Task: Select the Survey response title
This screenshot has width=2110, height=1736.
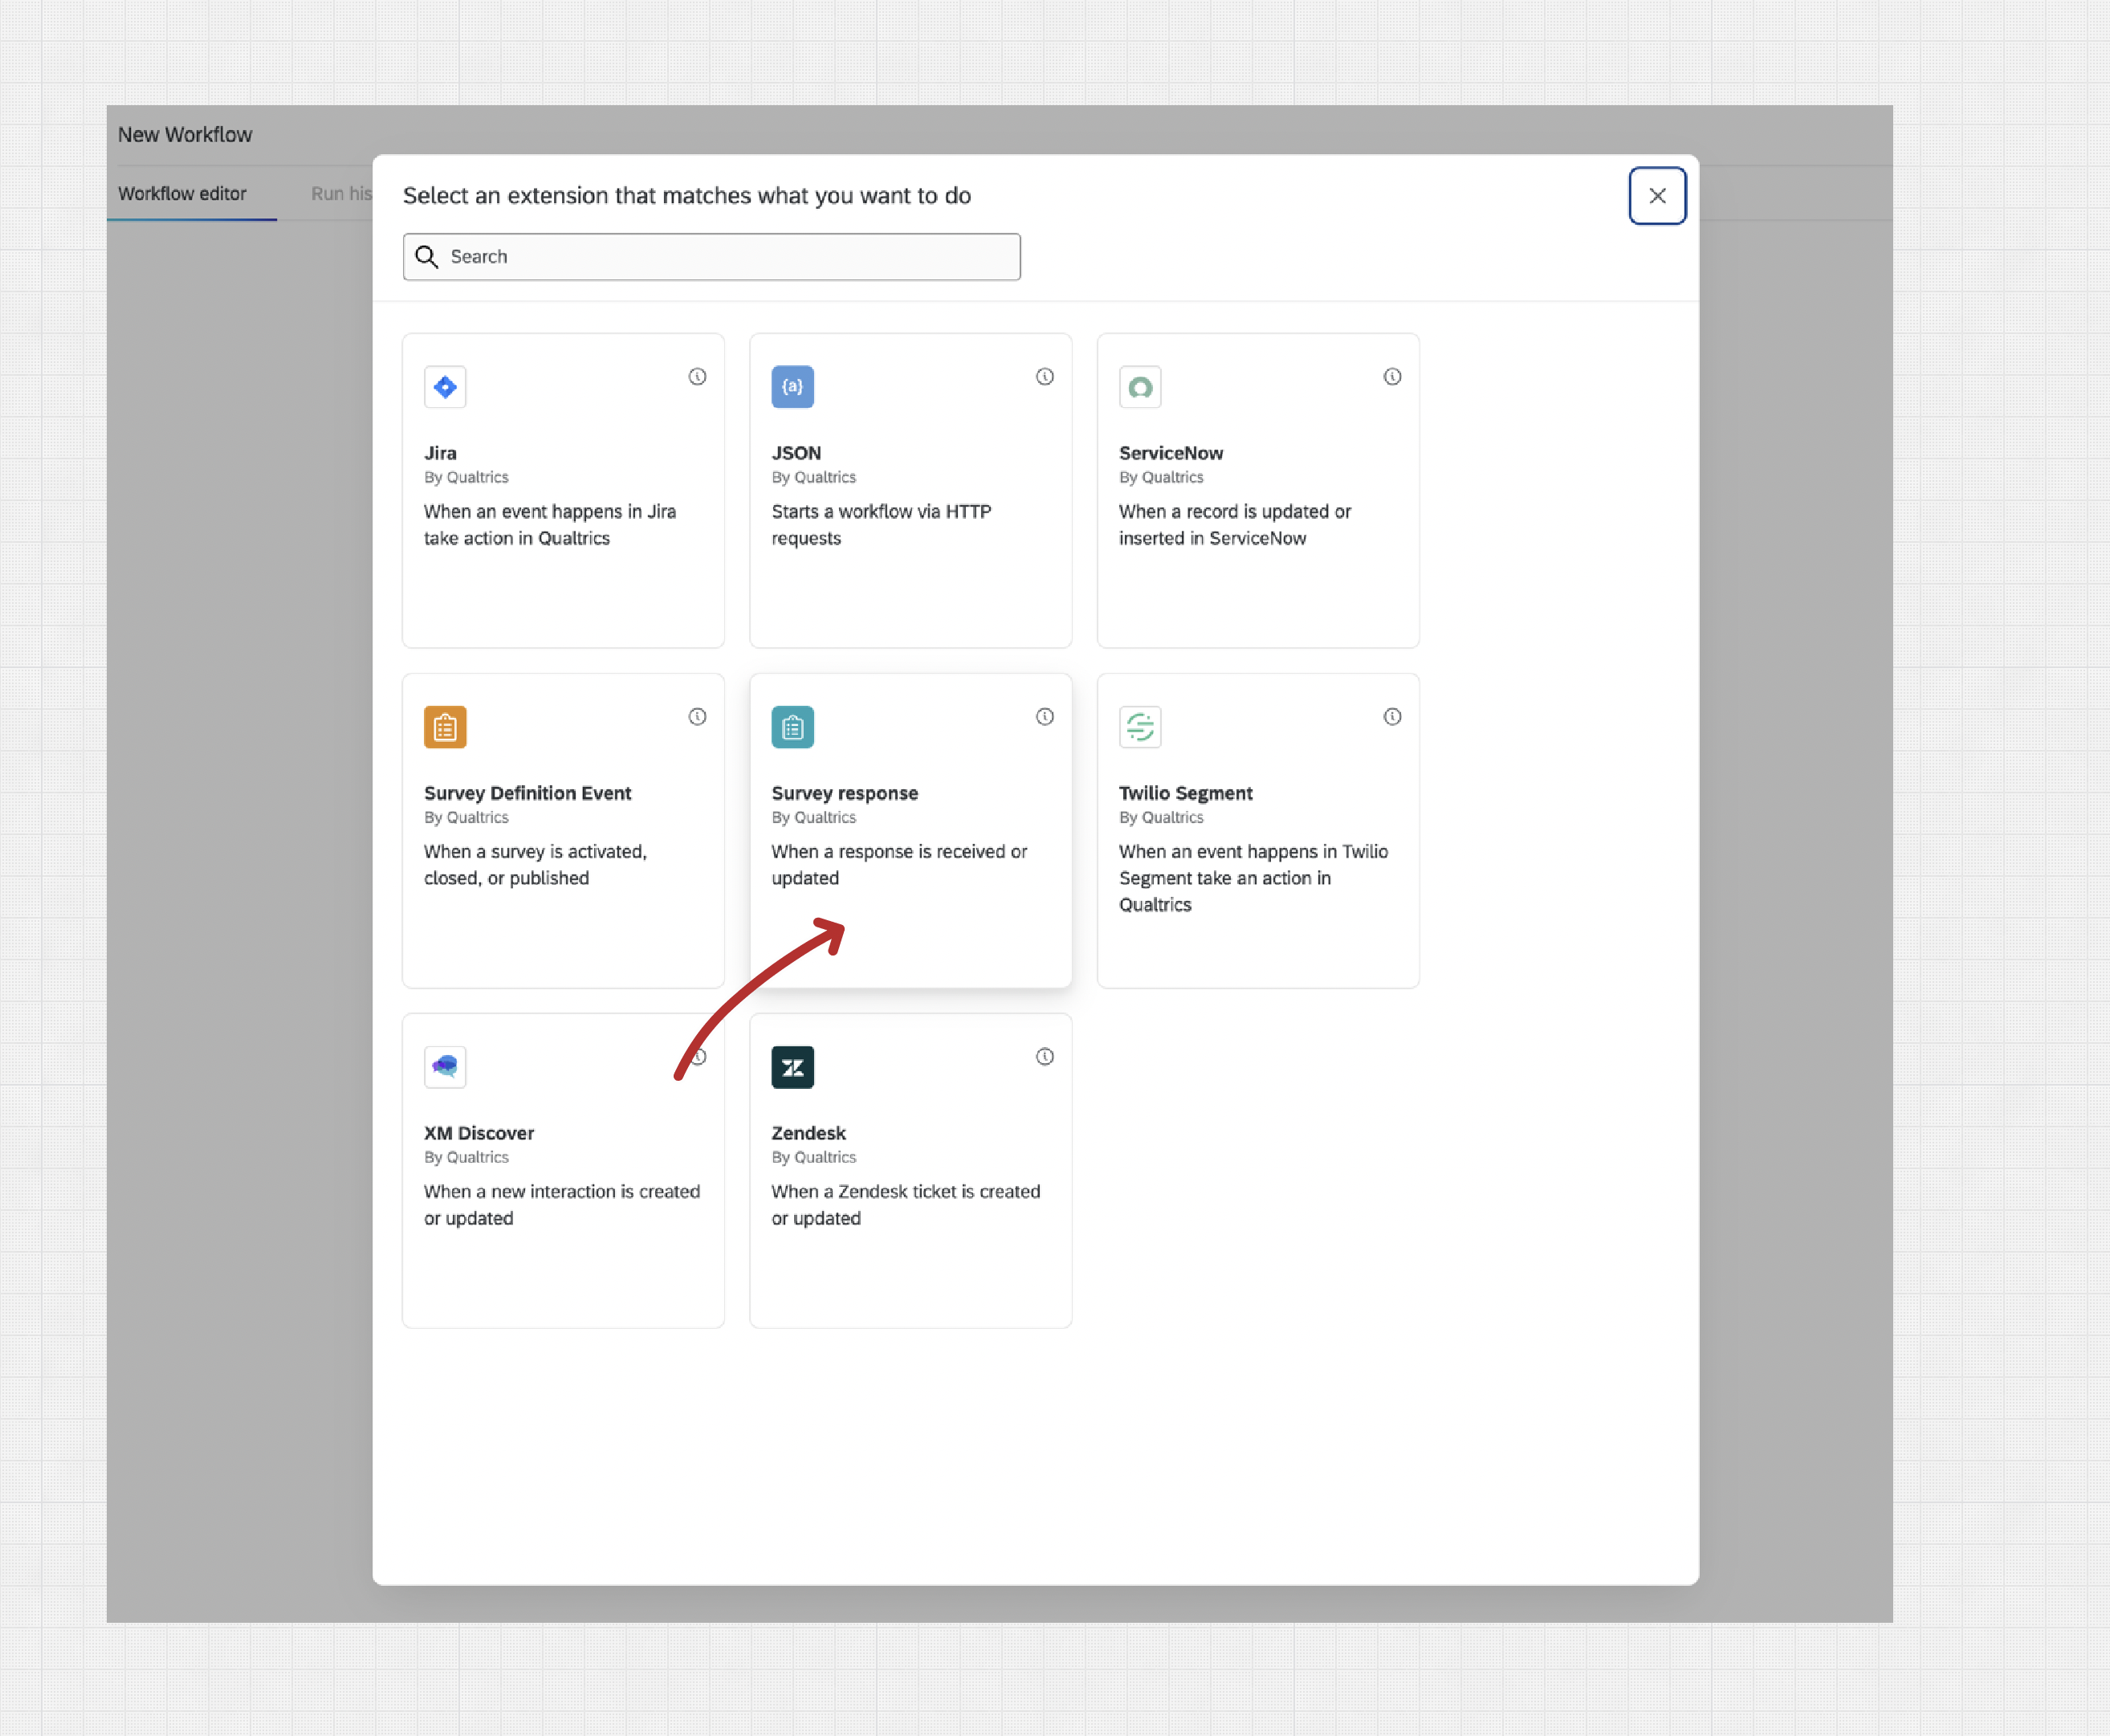Action: click(844, 793)
